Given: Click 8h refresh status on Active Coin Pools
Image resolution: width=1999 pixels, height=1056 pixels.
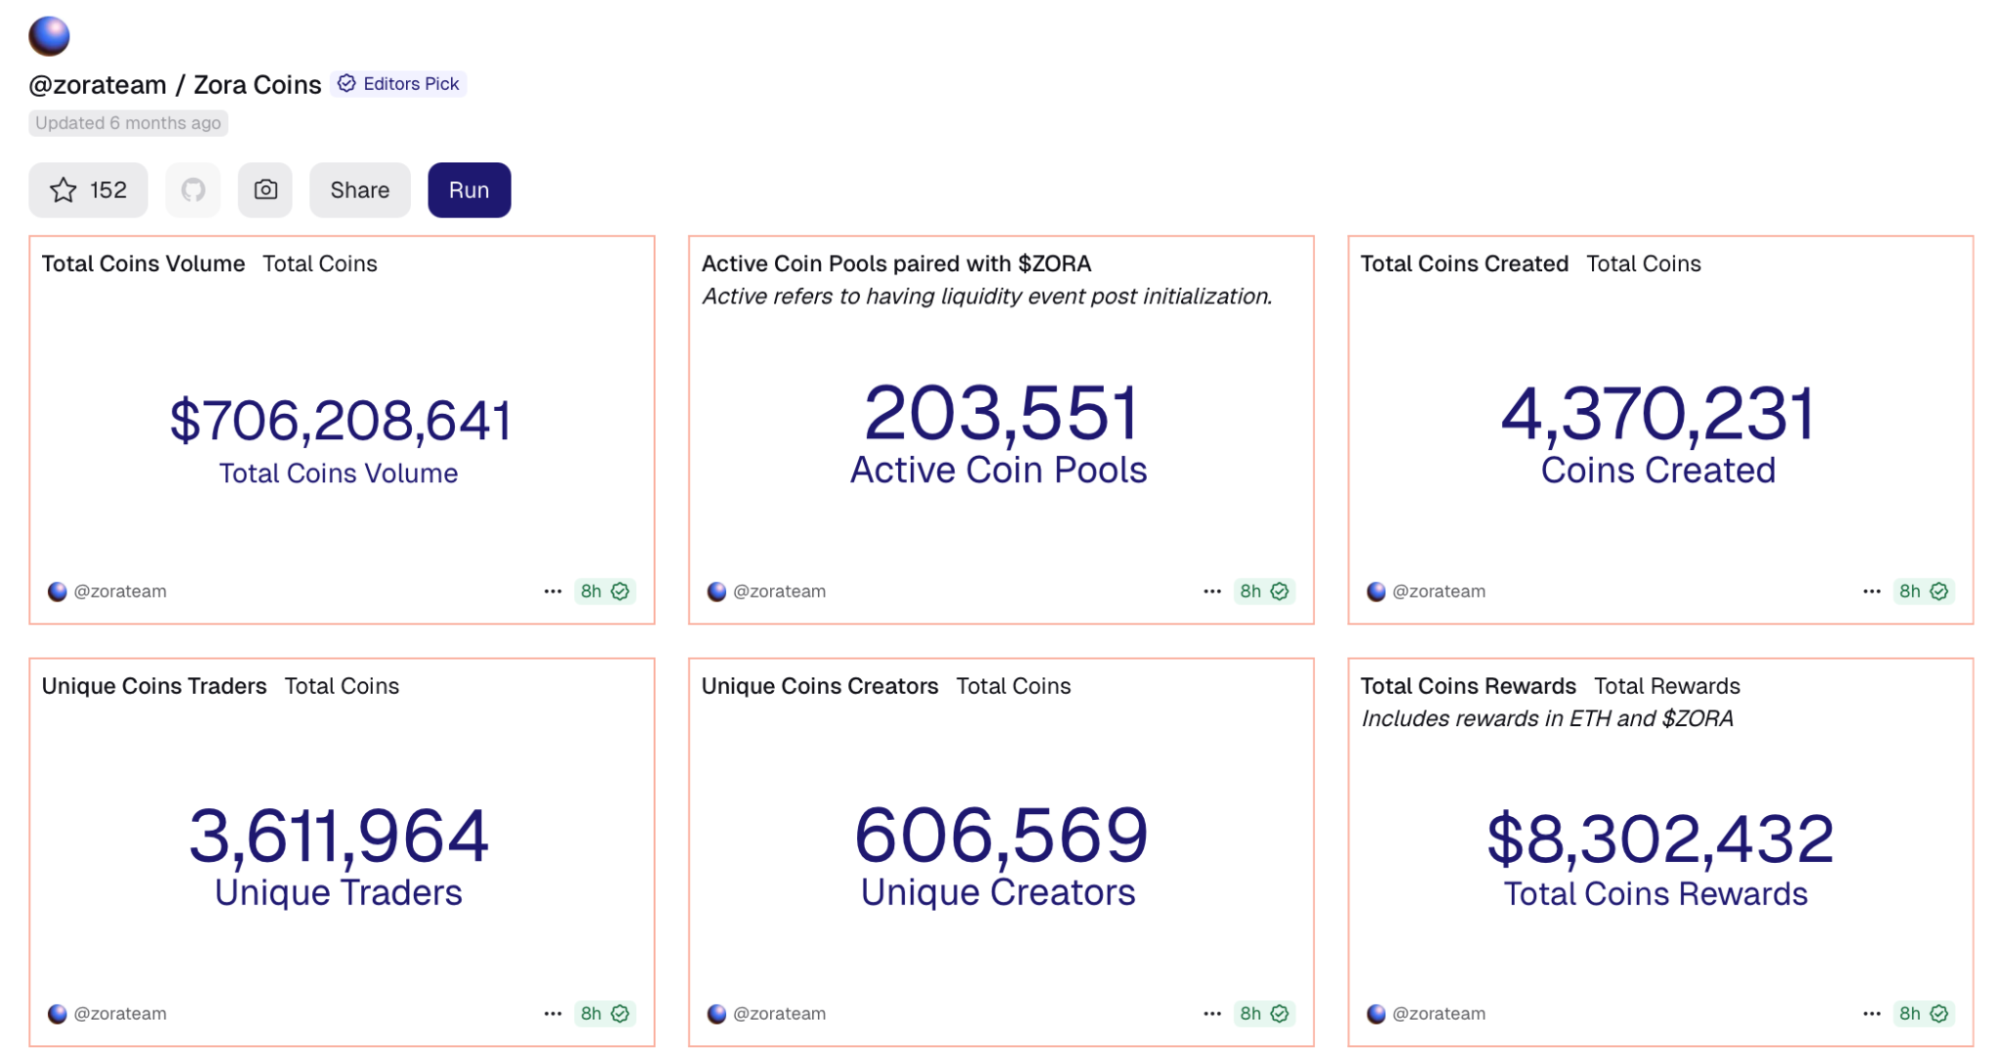Looking at the screenshot, I should 1263,591.
